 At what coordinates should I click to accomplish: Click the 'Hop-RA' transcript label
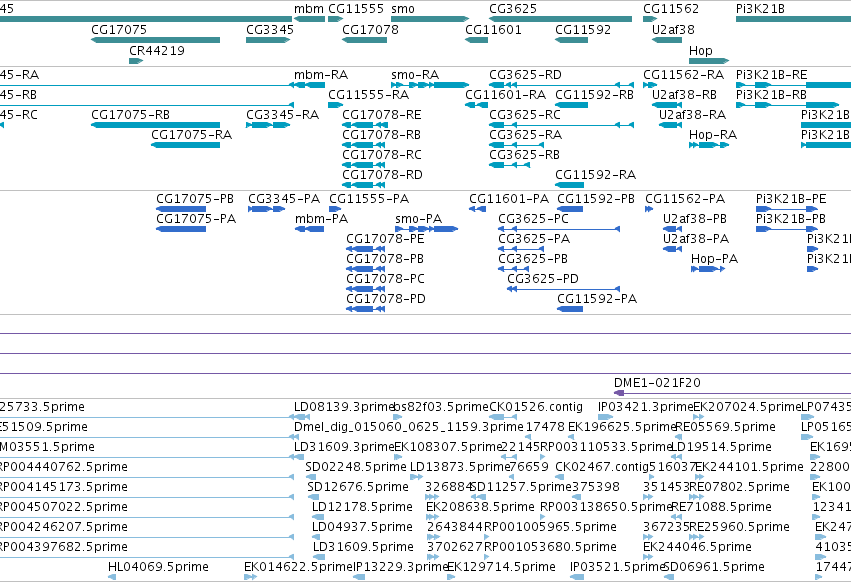click(713, 135)
